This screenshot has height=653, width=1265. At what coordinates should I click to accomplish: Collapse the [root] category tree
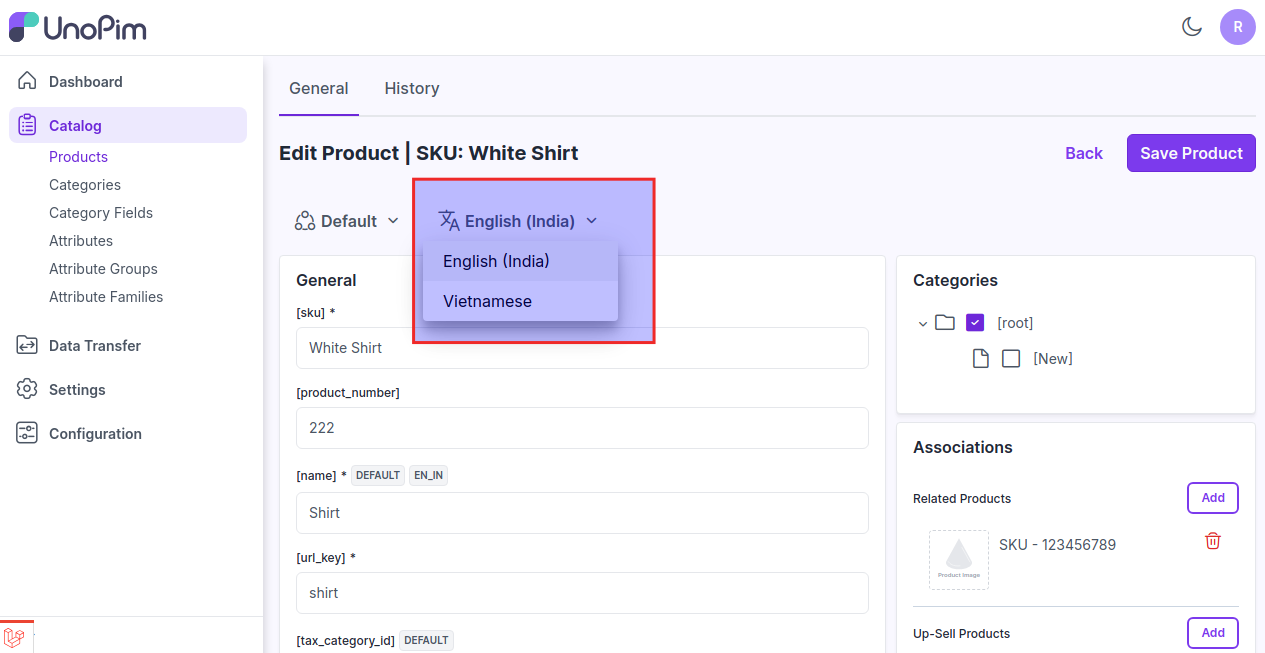point(922,323)
